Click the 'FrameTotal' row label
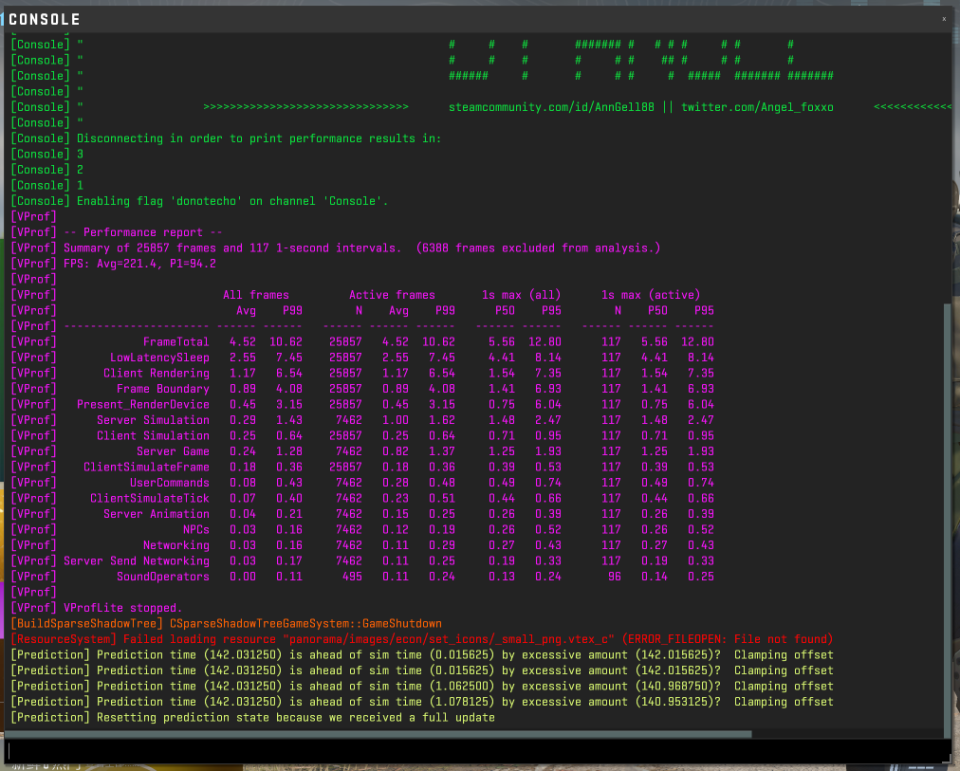960x771 pixels. pyautogui.click(x=176, y=342)
